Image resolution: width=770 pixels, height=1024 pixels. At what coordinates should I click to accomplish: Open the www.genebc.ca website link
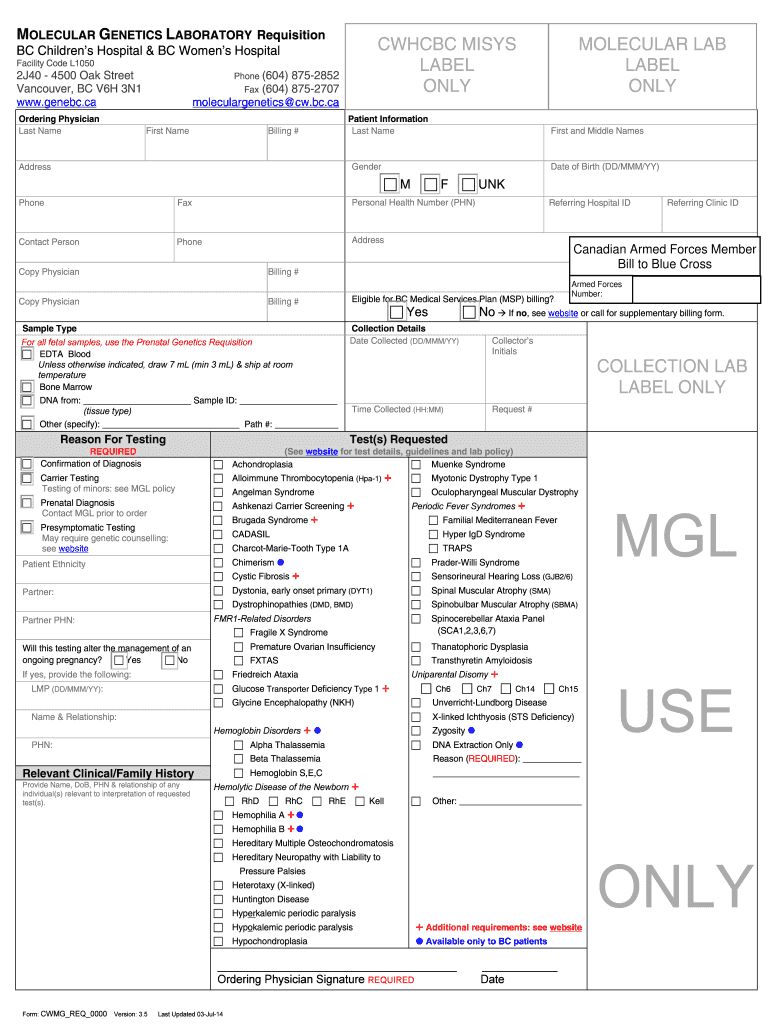(57, 102)
